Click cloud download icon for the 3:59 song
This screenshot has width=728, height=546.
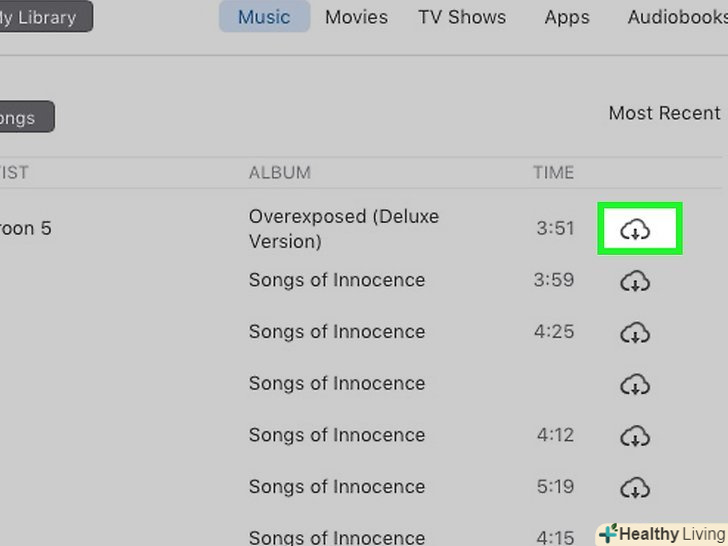coord(635,282)
